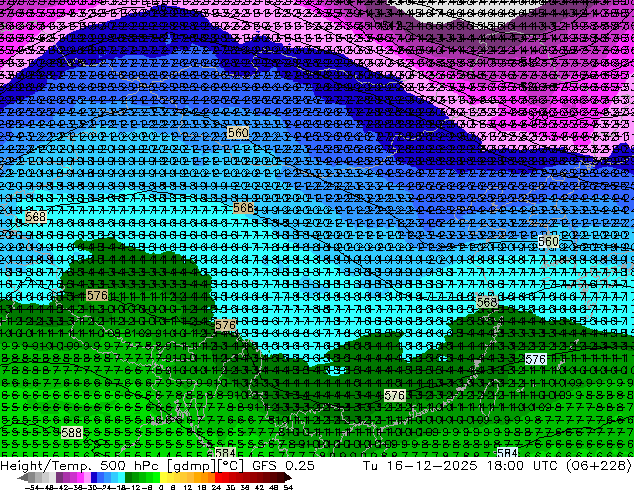Click the 'GFS 0.25' model label

pos(283,465)
